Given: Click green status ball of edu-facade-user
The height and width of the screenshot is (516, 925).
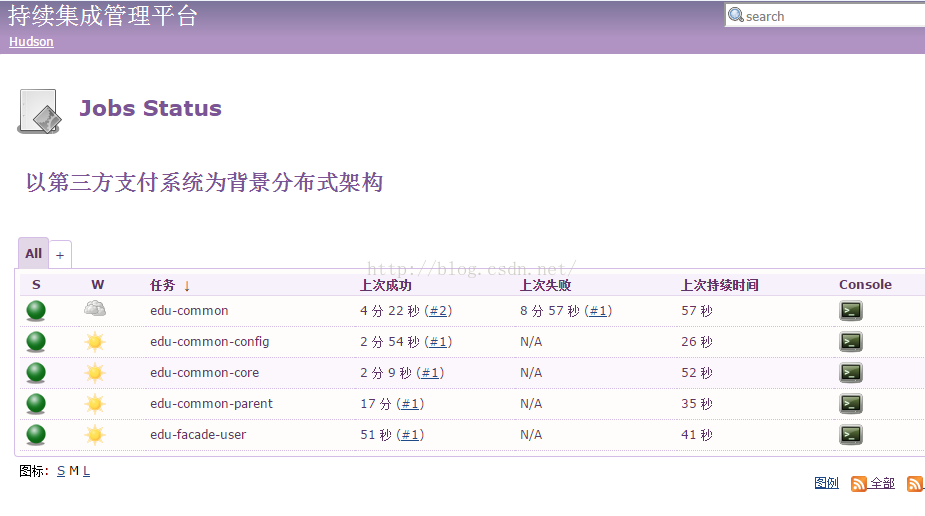Looking at the screenshot, I should 36,434.
